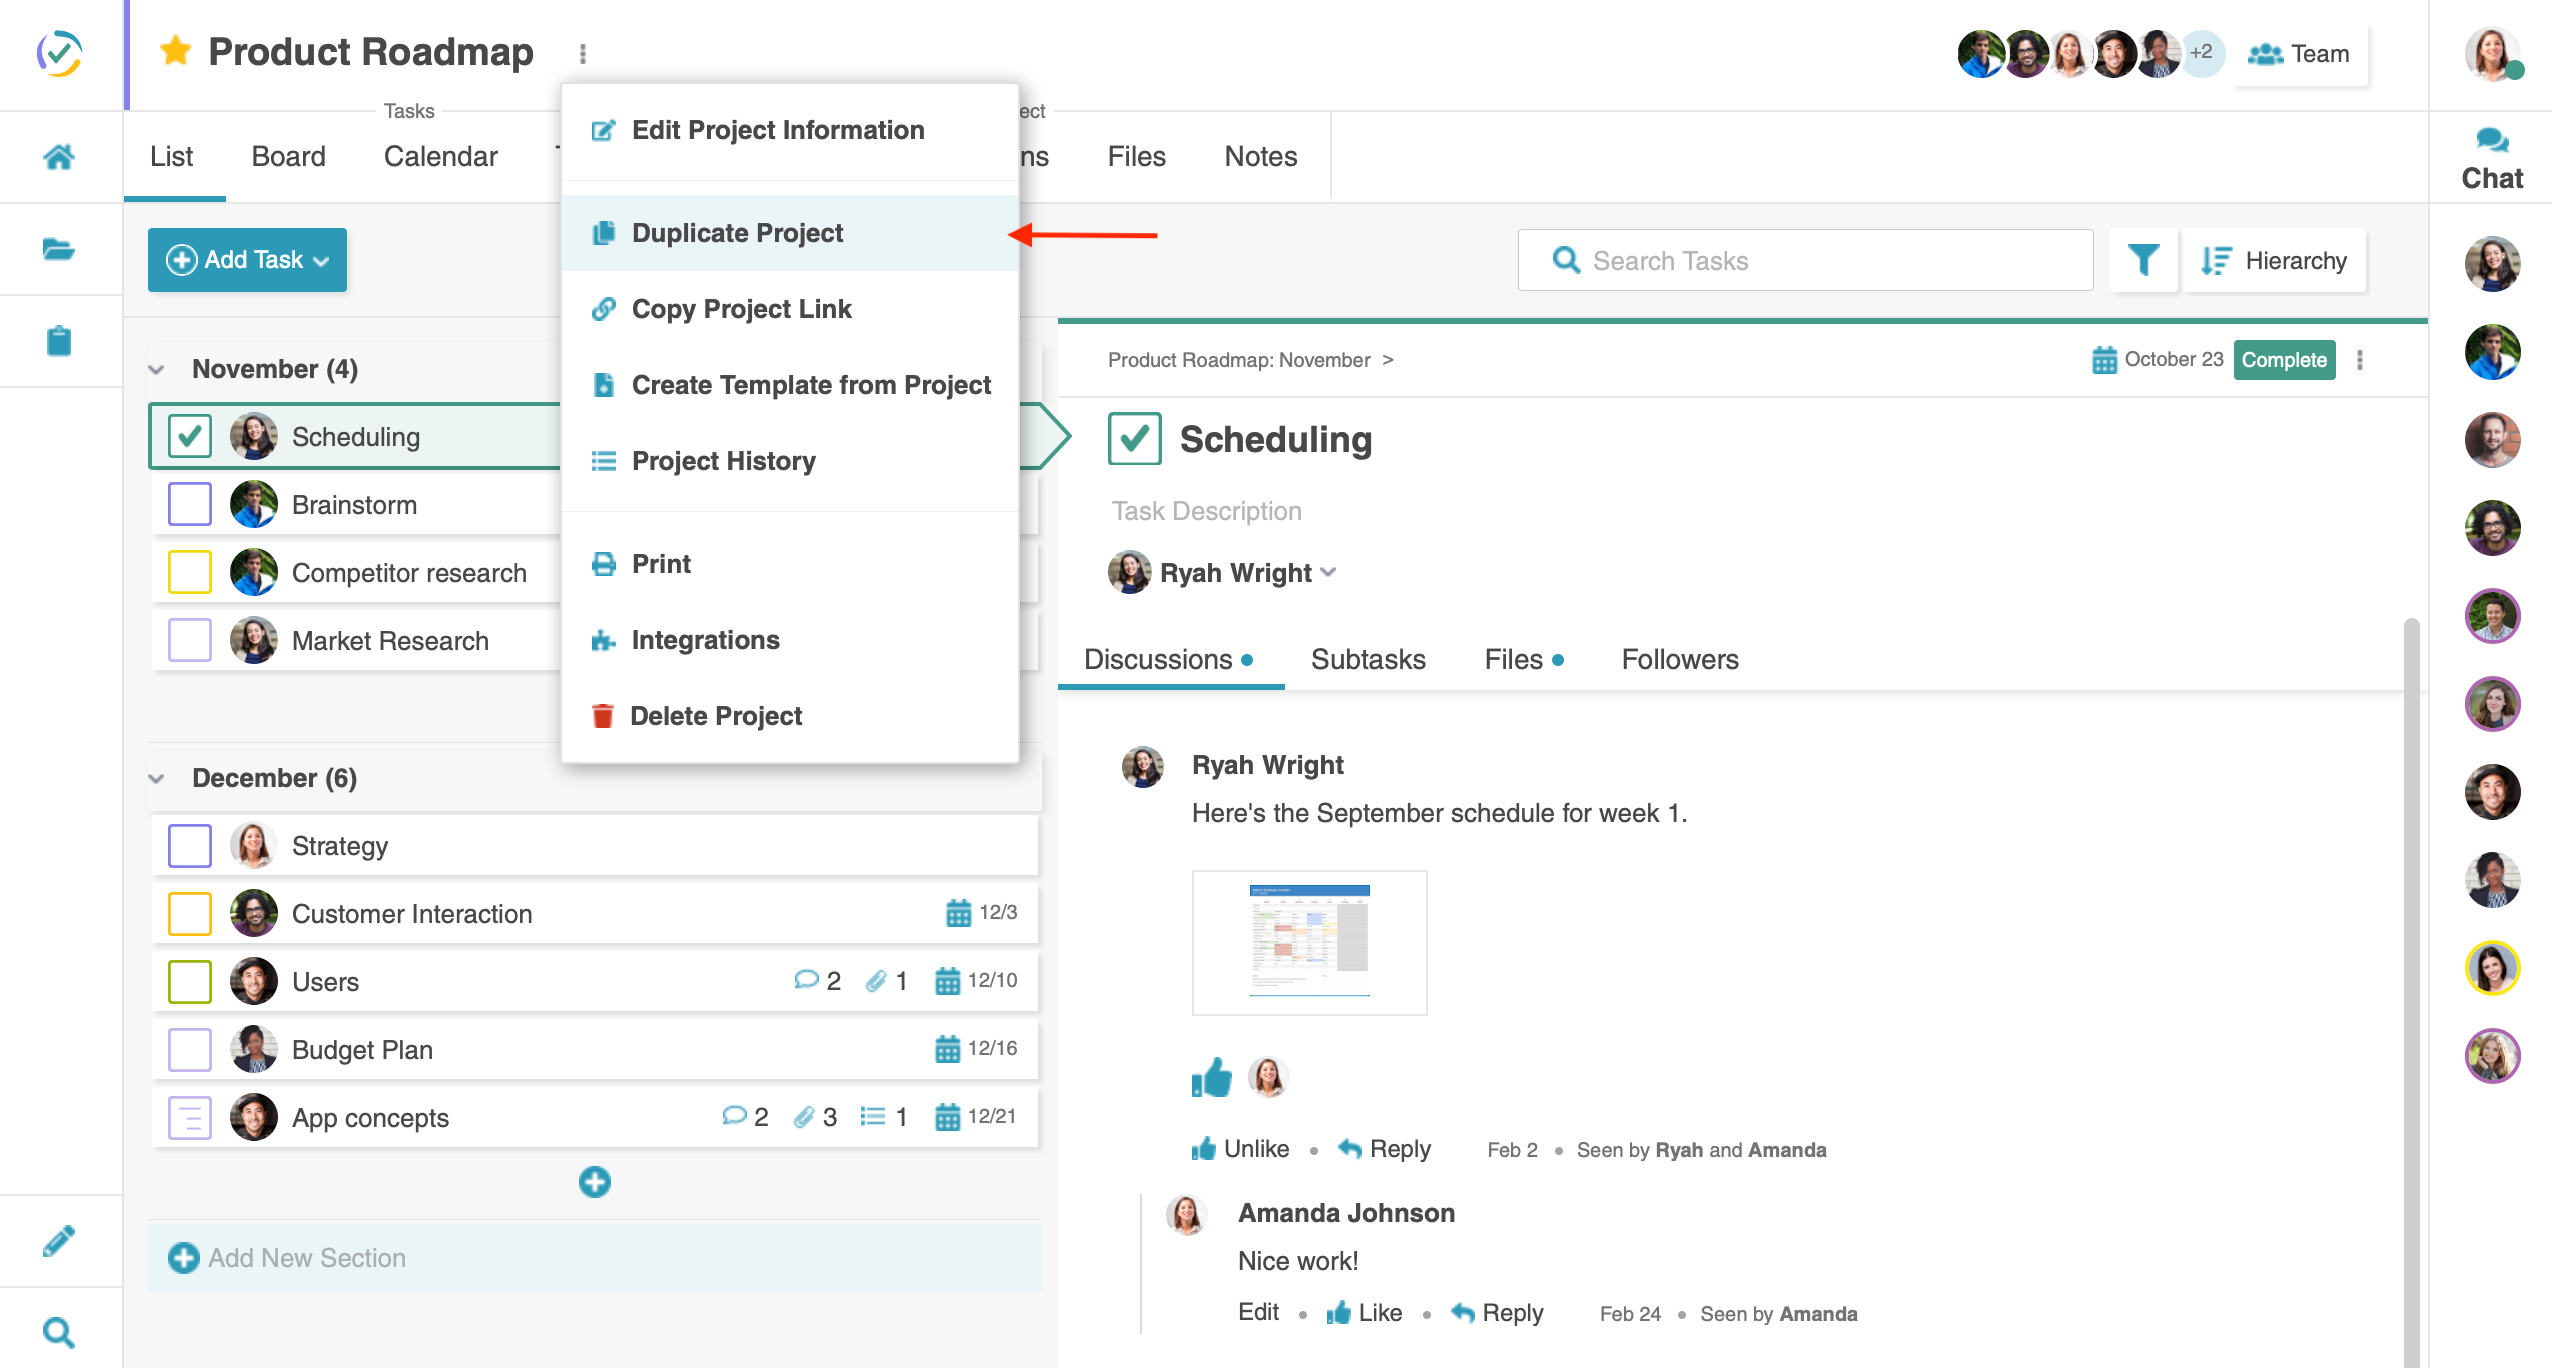Open the Add Task dropdown arrow

(x=322, y=260)
